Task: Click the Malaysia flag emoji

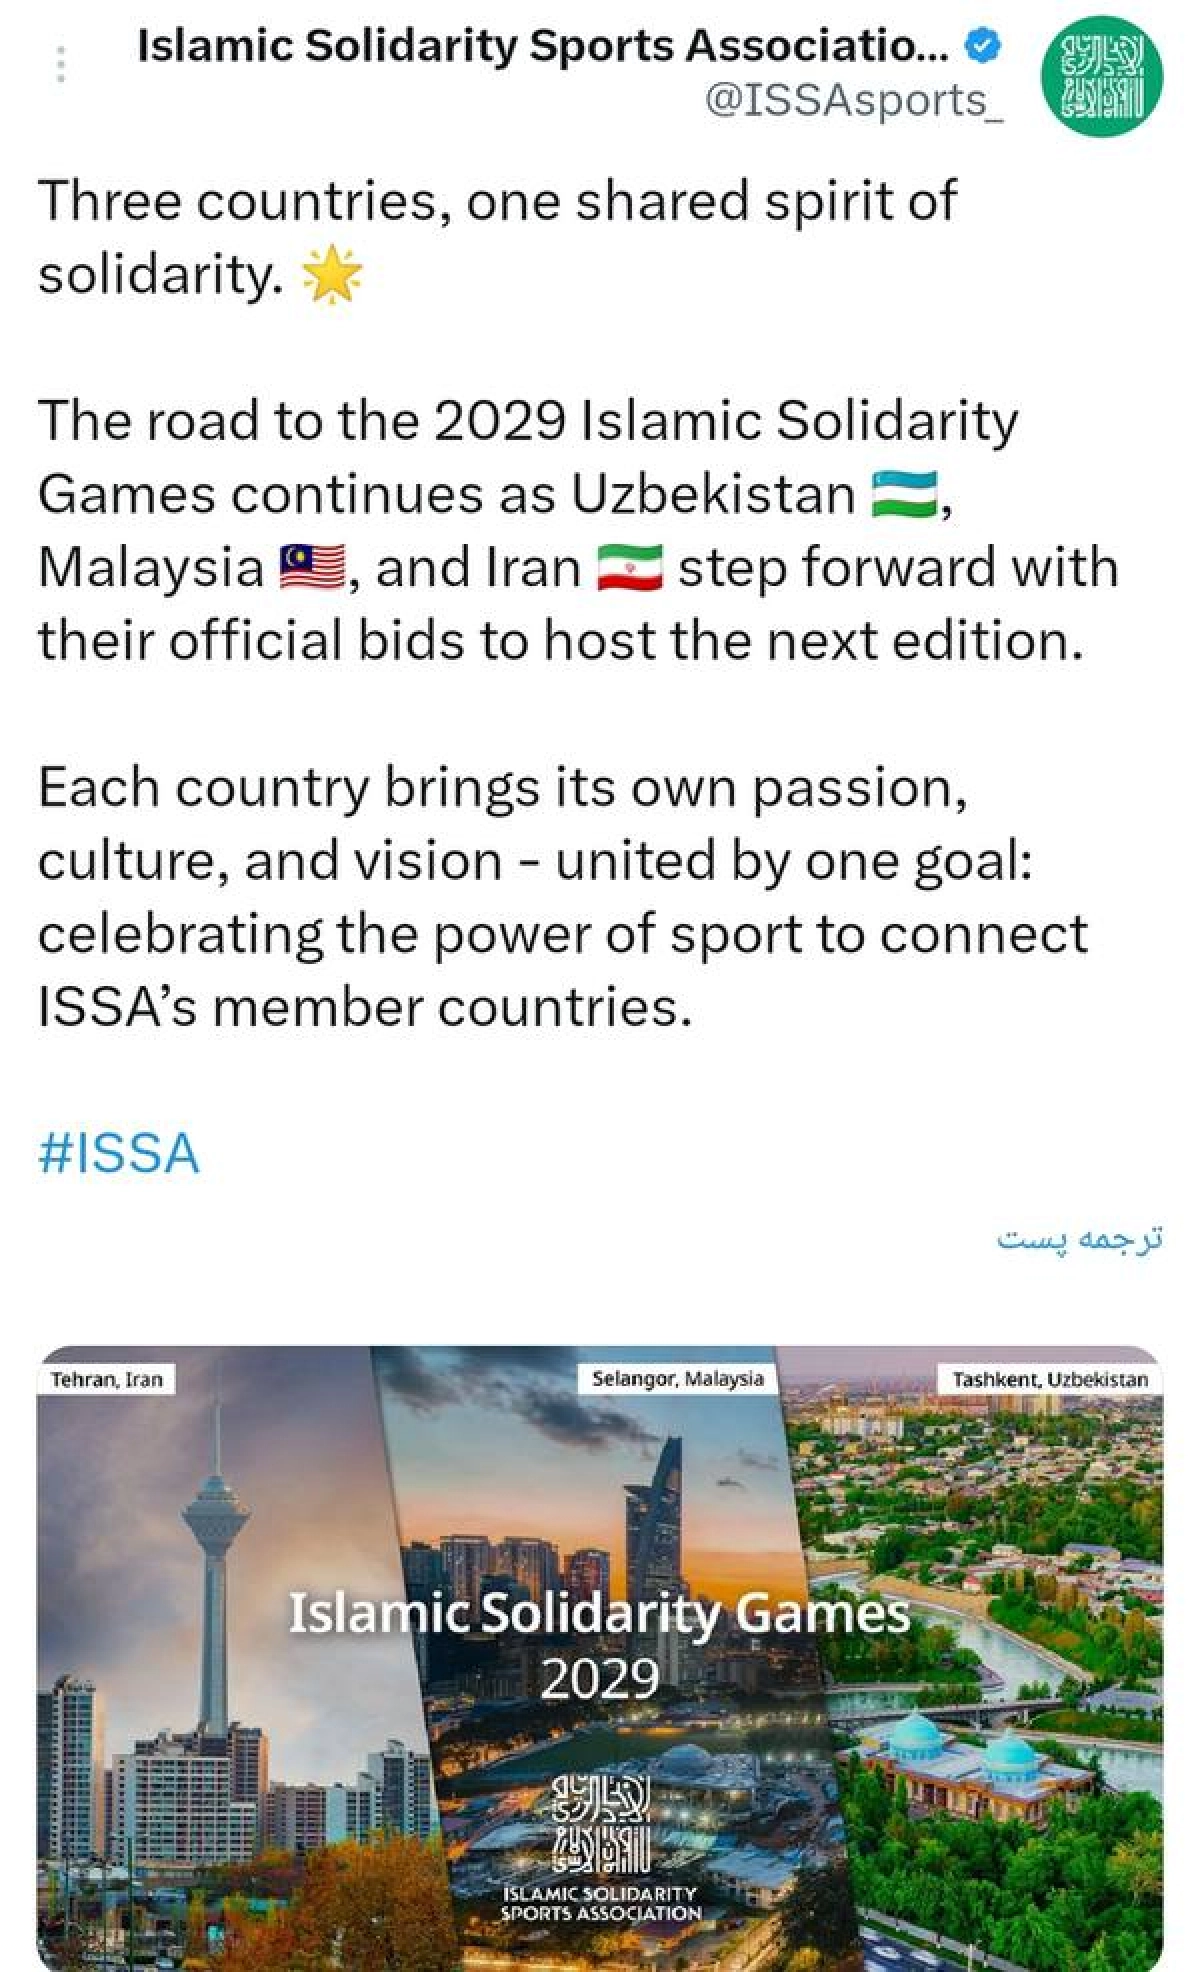Action: pyautogui.click(x=313, y=568)
